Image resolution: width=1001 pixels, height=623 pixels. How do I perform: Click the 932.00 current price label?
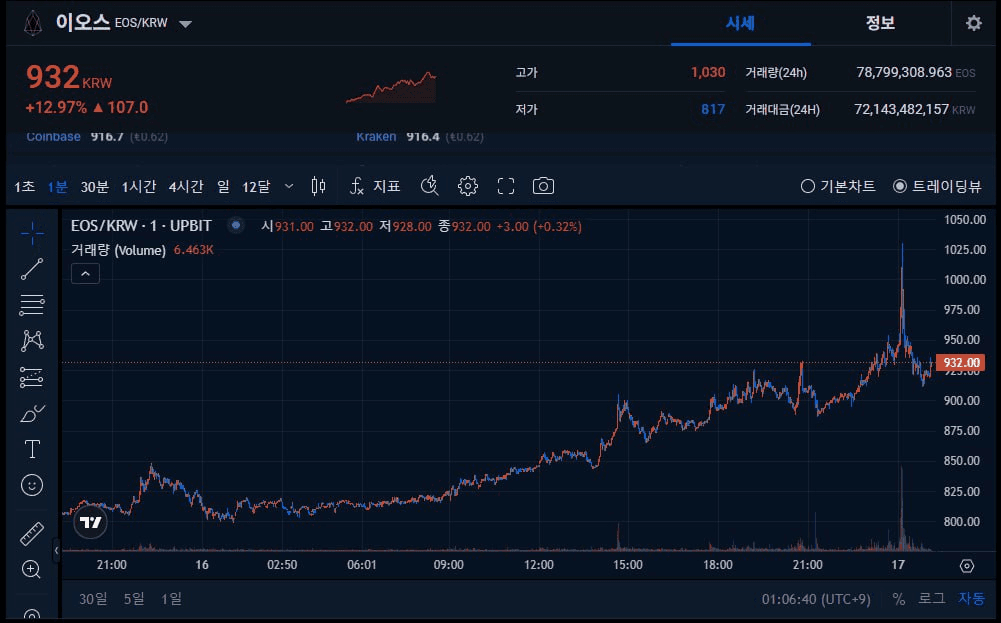pyautogui.click(x=961, y=363)
